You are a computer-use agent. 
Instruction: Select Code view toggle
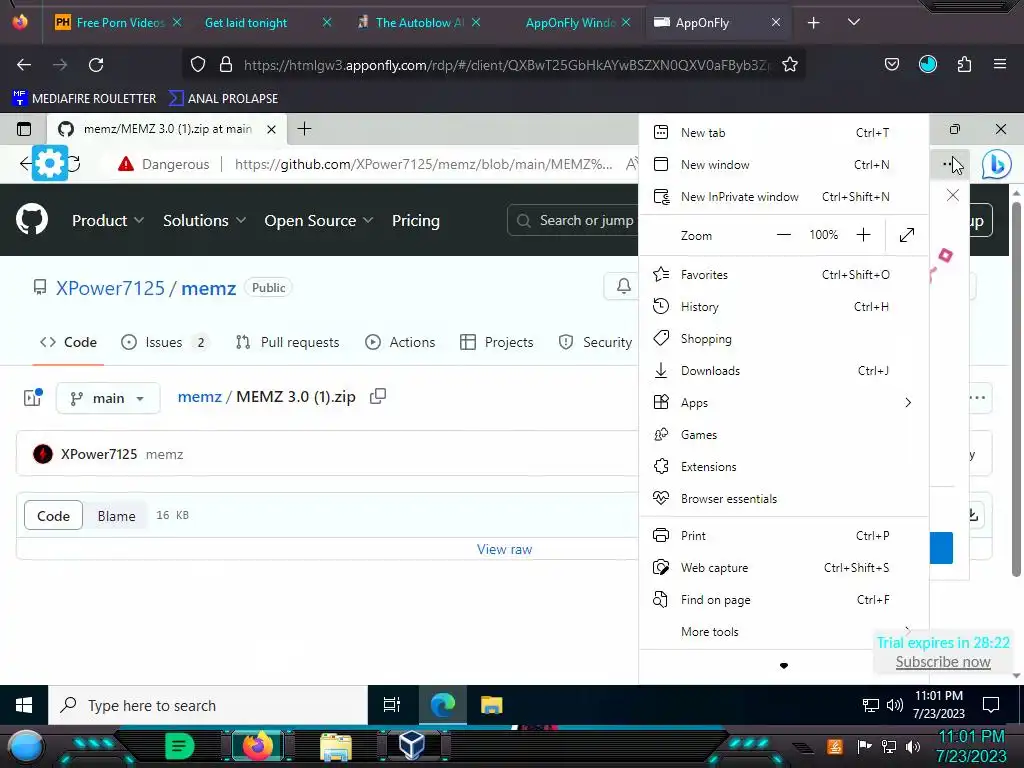click(x=54, y=516)
